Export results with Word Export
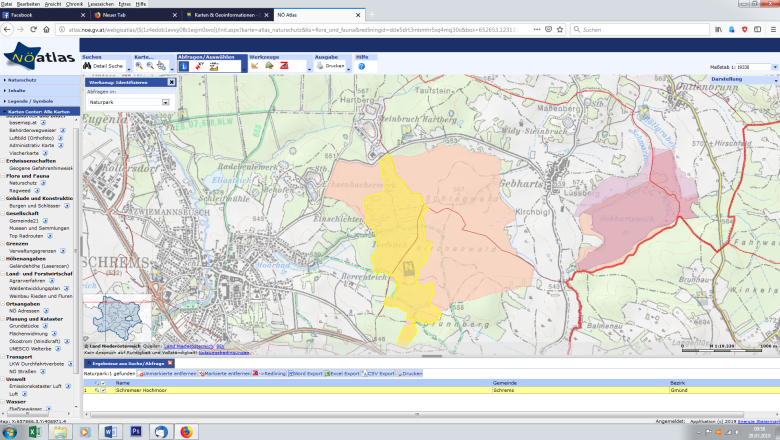 pos(305,373)
